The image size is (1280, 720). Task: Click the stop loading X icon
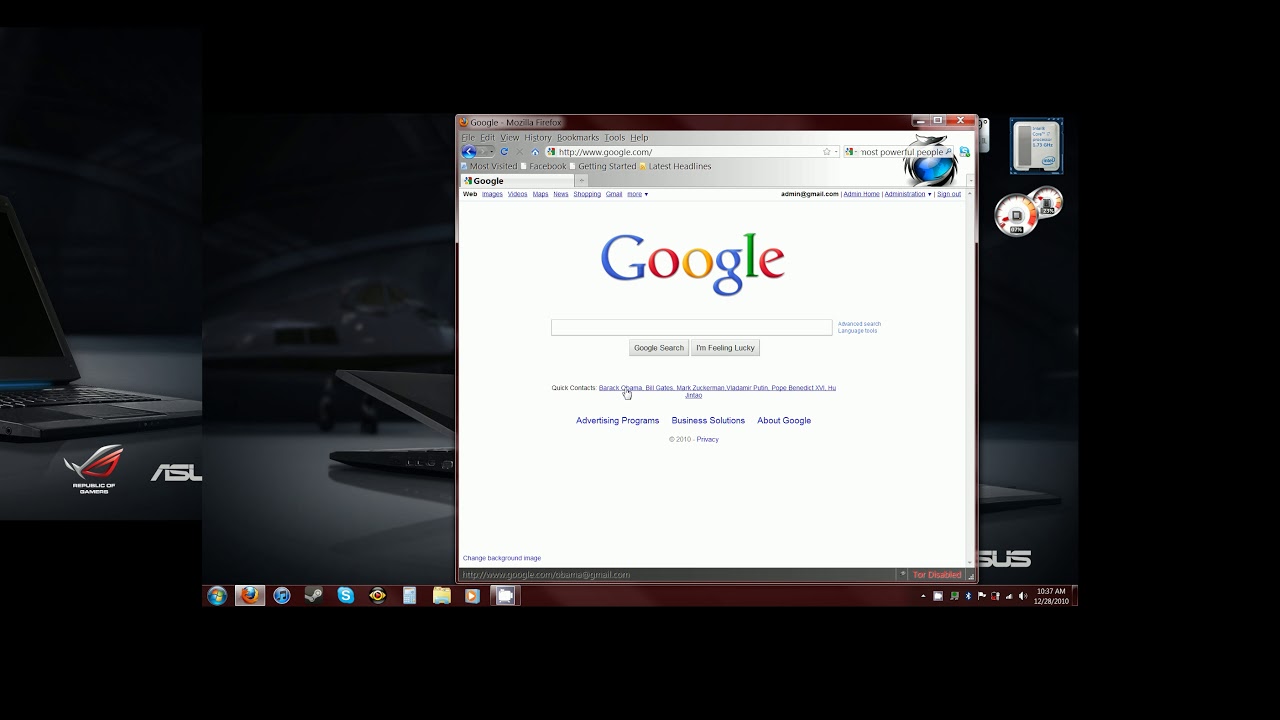[519, 152]
